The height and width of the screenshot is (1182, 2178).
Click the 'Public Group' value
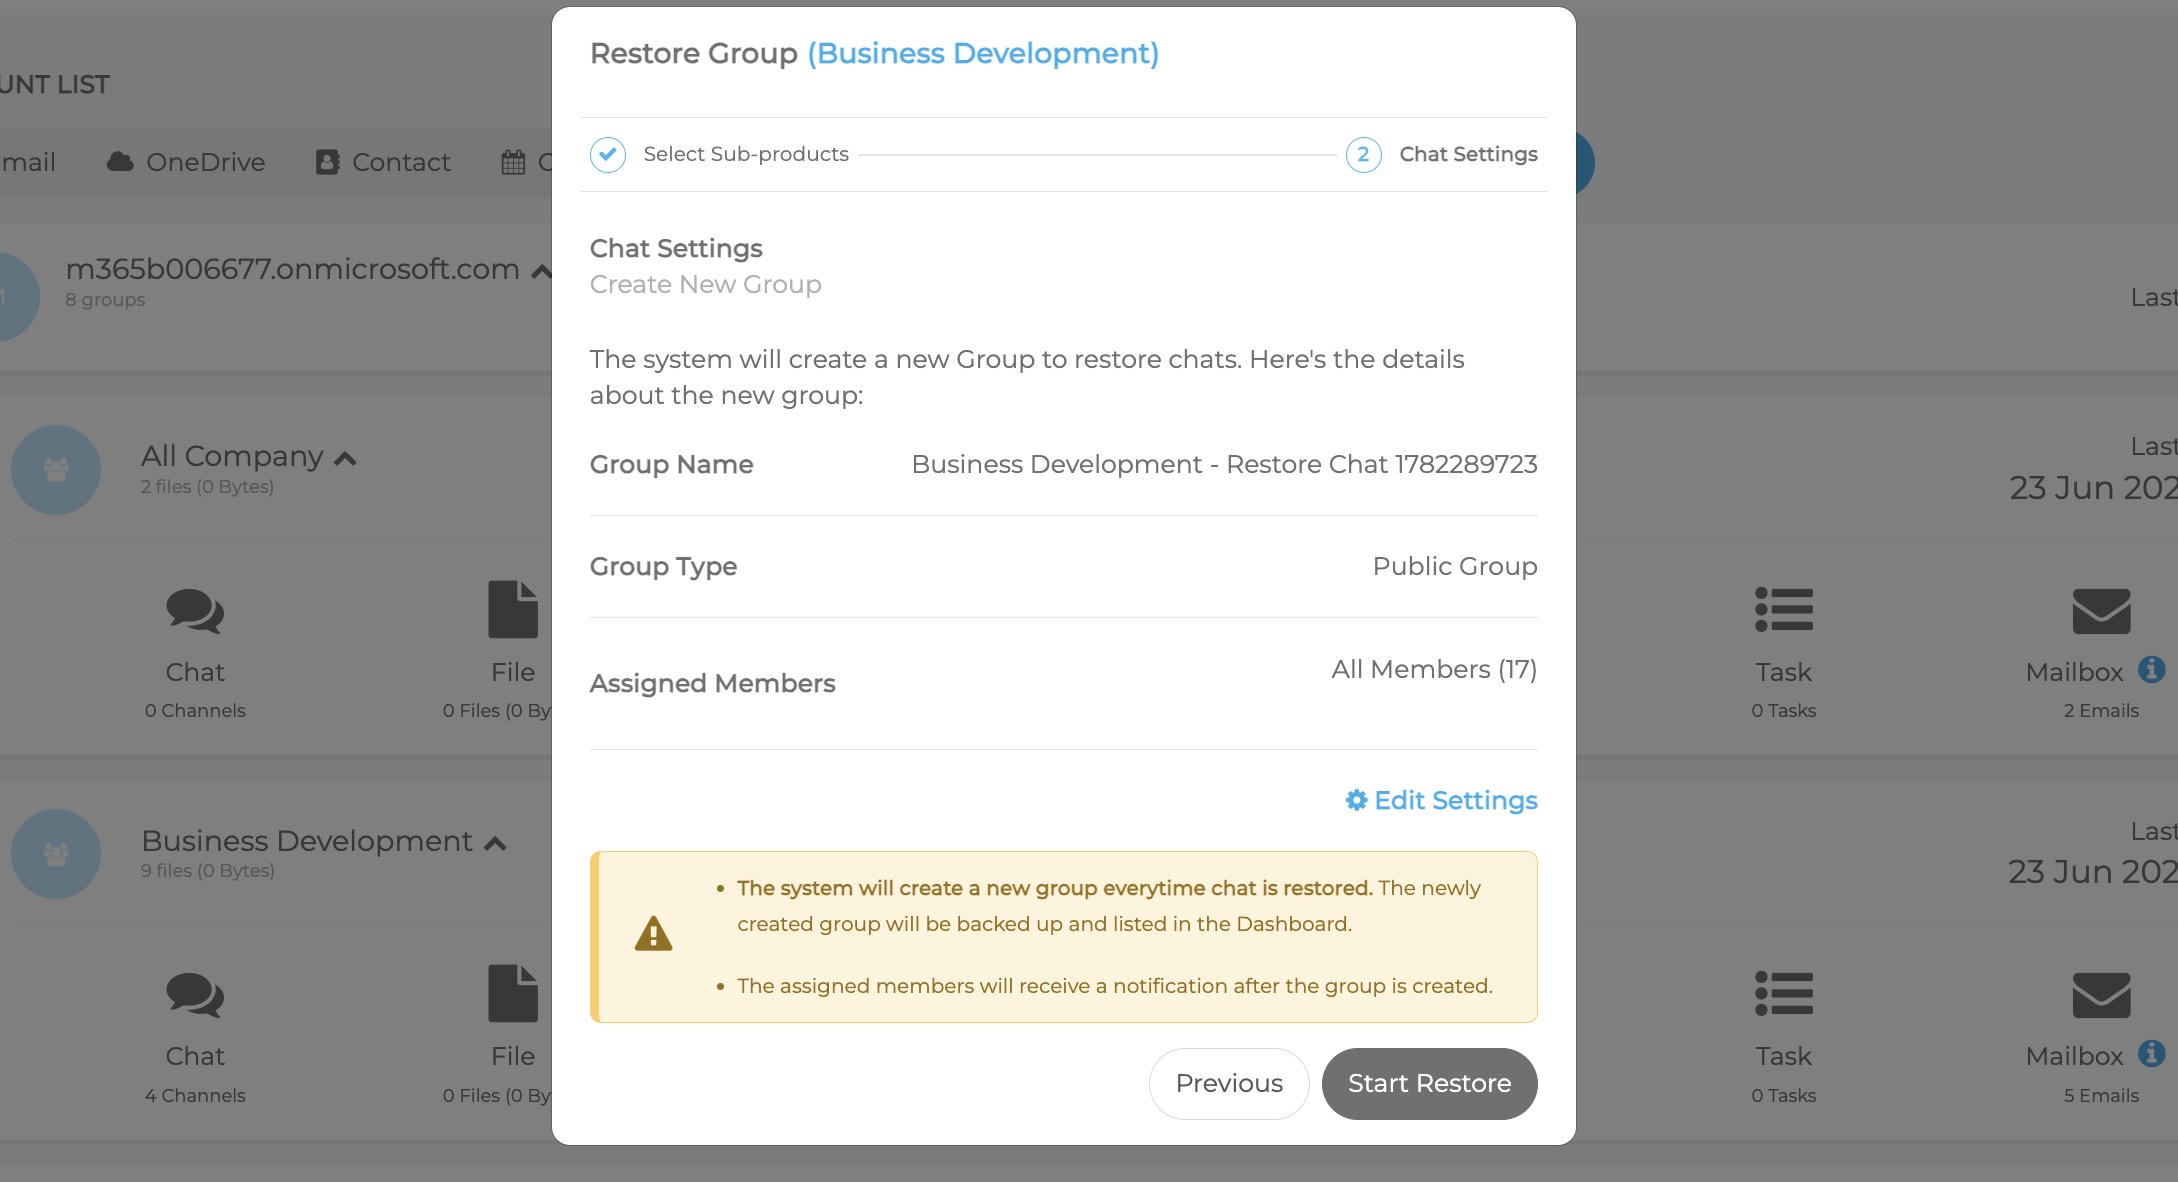[x=1455, y=566]
